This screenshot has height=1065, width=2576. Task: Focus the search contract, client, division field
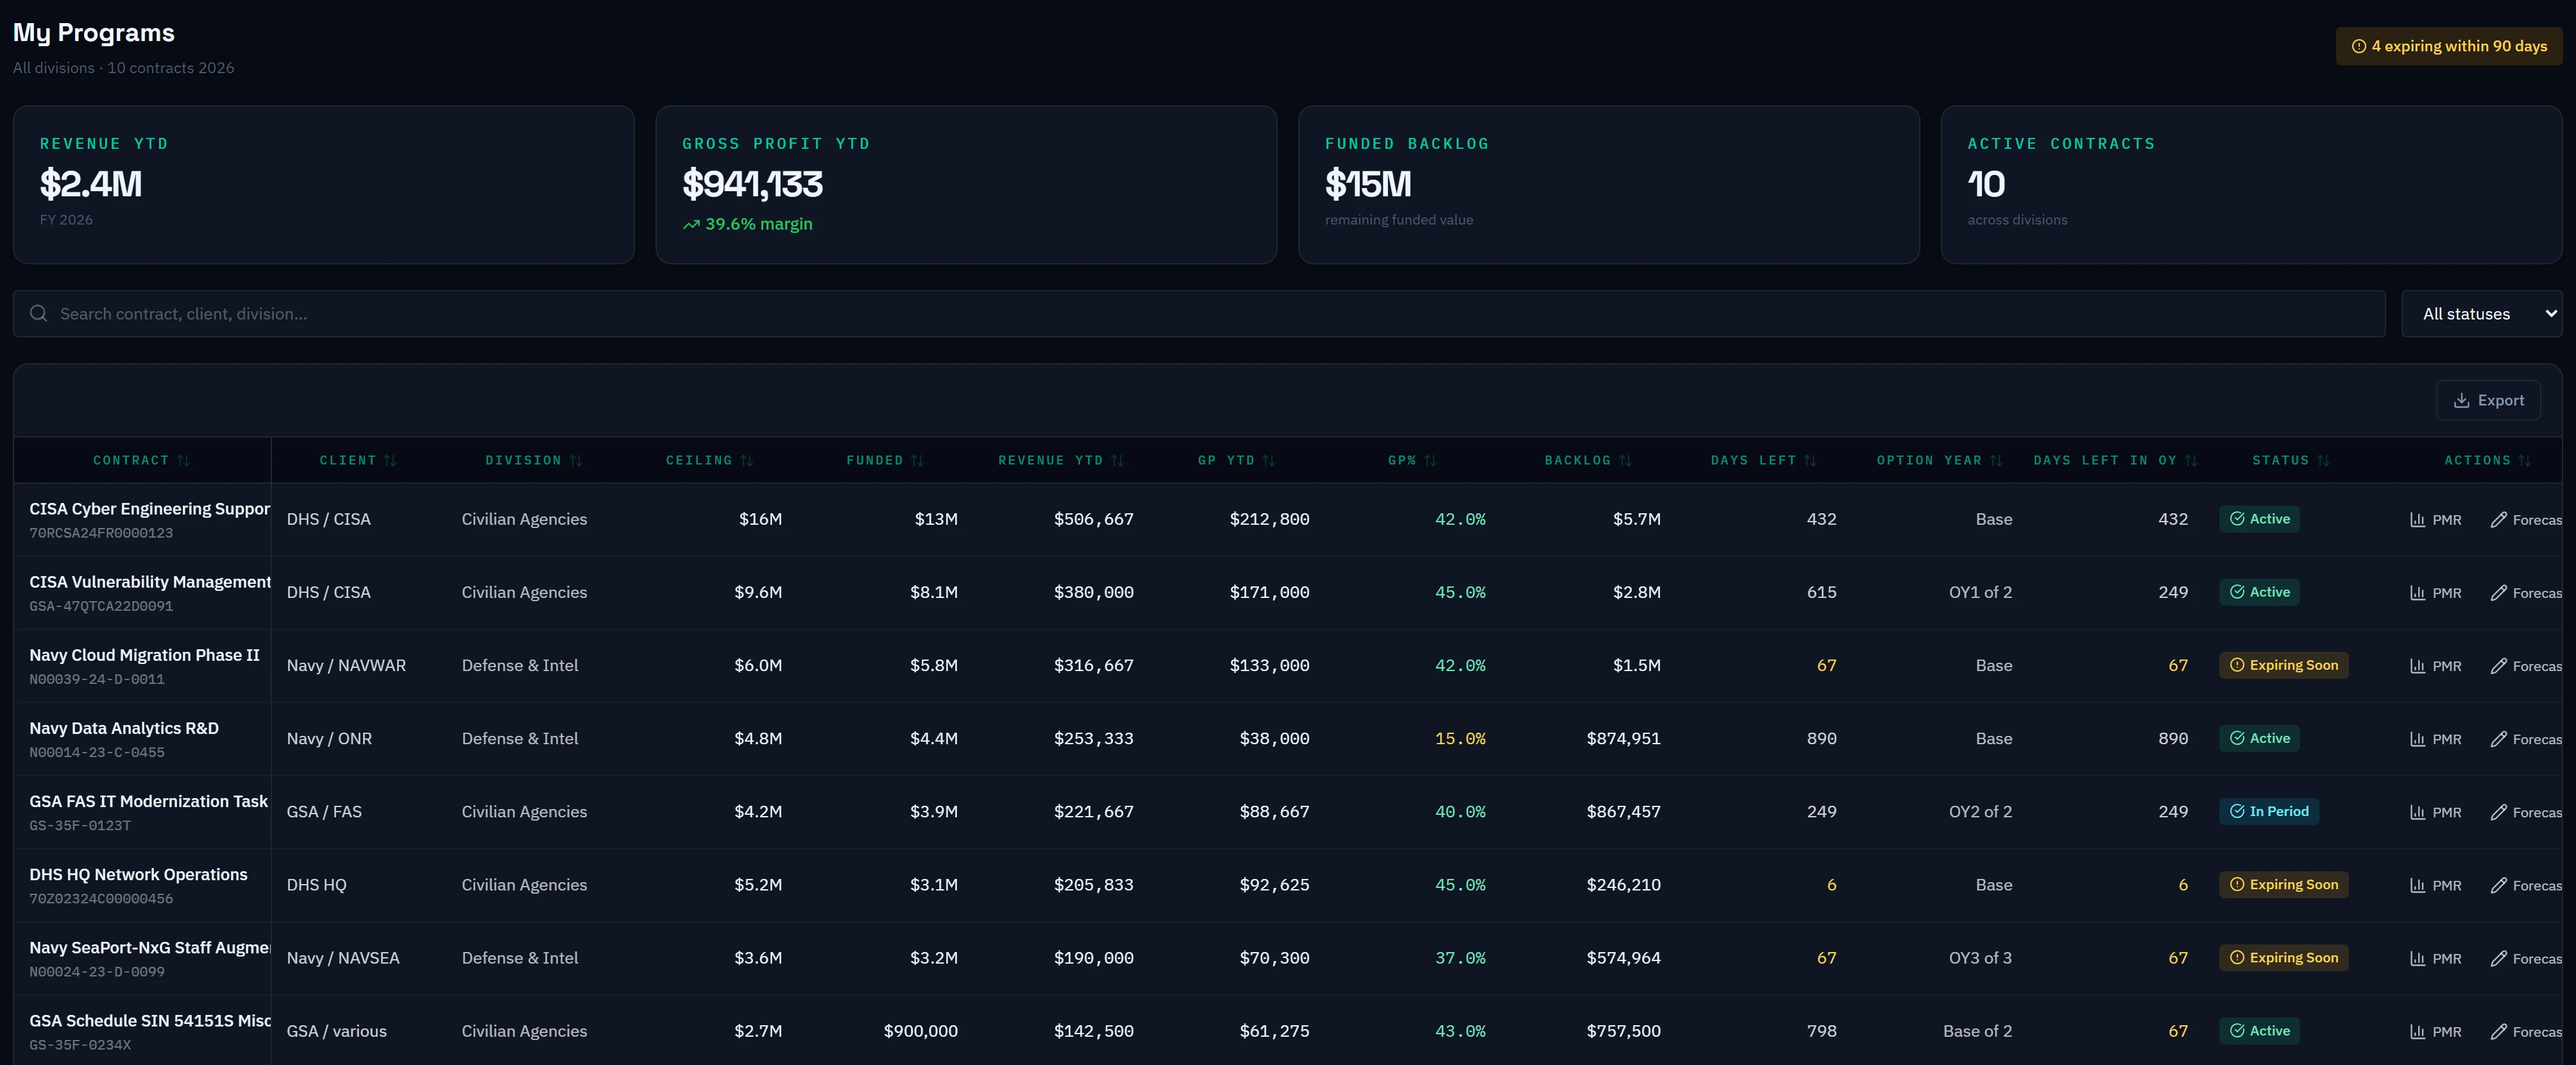[x=1199, y=313]
